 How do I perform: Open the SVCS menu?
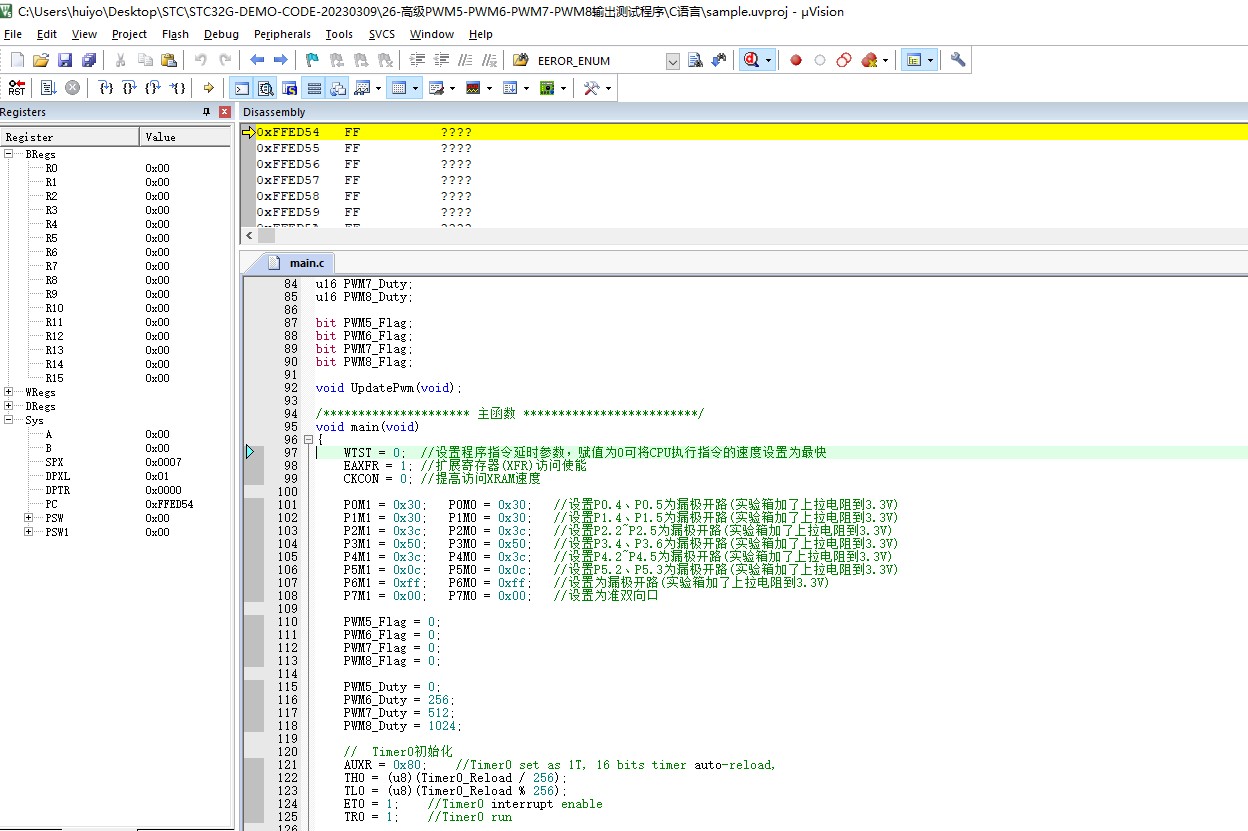click(382, 34)
